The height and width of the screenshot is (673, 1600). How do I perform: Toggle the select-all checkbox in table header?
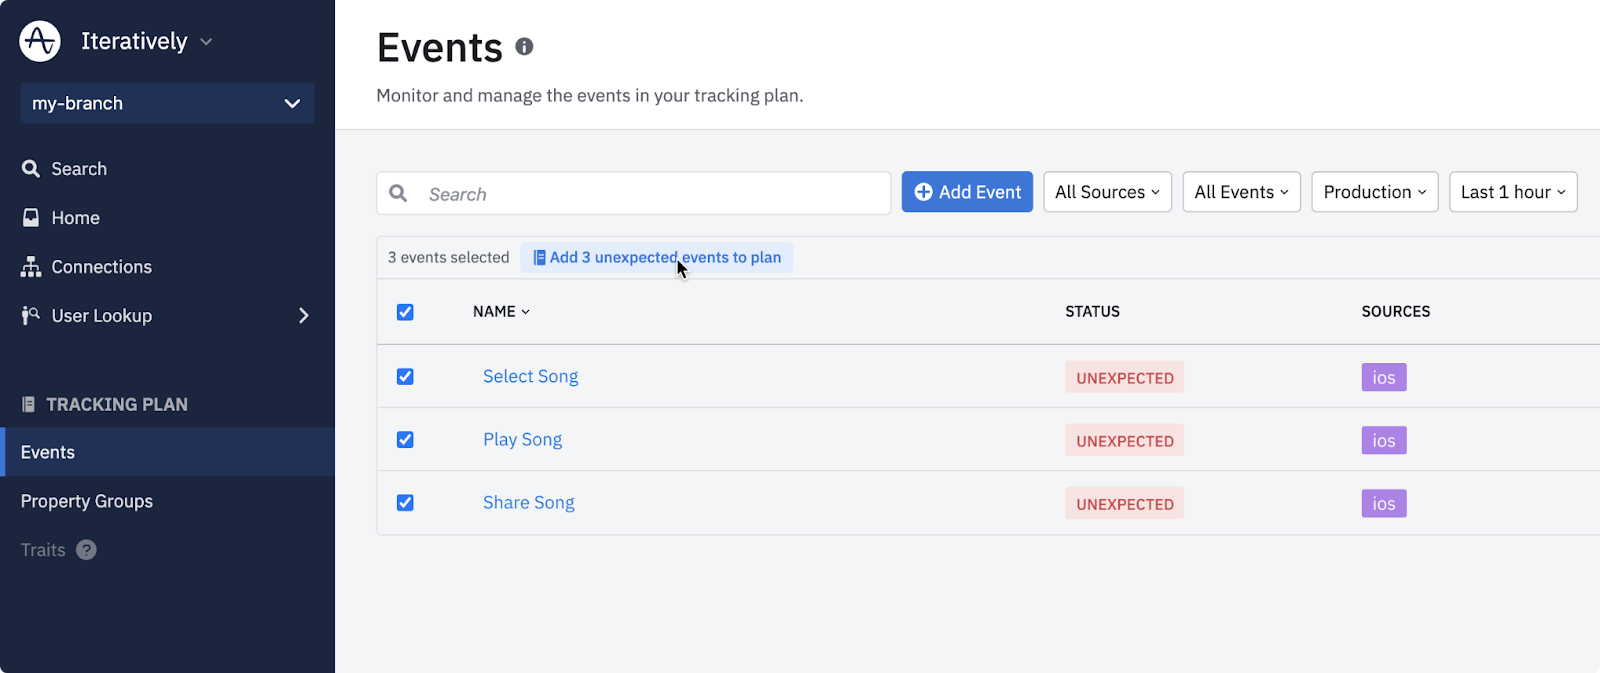405,312
